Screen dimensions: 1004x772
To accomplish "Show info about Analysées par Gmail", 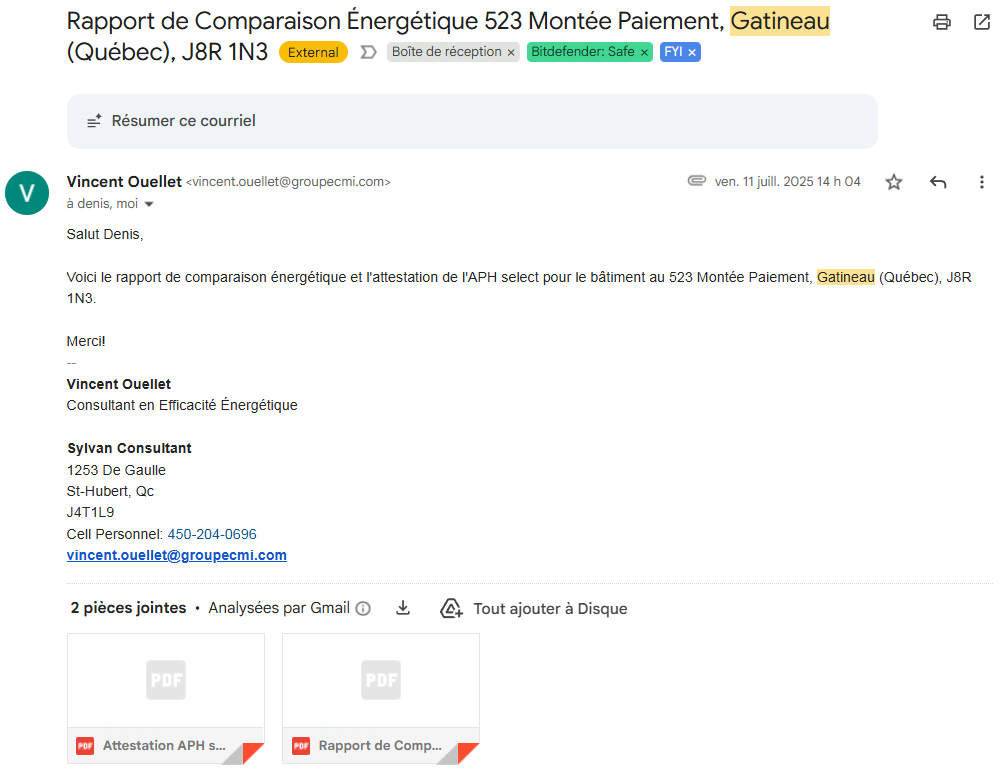I will (363, 608).
